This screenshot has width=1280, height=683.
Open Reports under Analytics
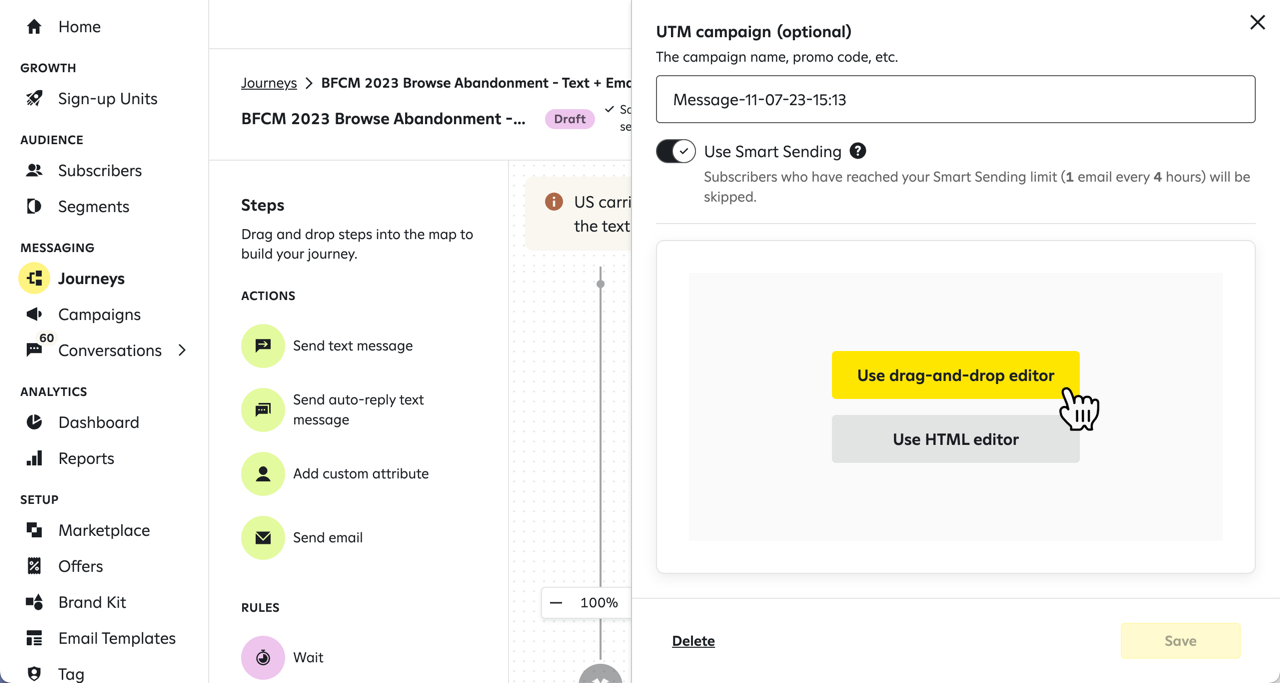tap(33, 458)
